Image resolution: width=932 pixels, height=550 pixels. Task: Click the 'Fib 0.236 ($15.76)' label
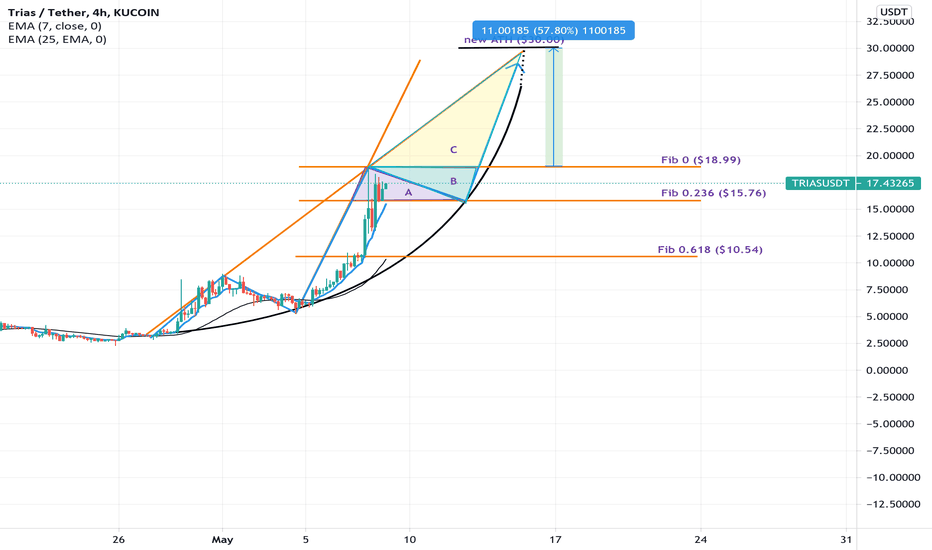(713, 193)
